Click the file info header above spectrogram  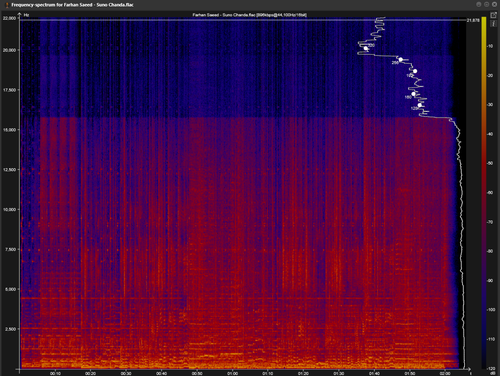[250, 15]
